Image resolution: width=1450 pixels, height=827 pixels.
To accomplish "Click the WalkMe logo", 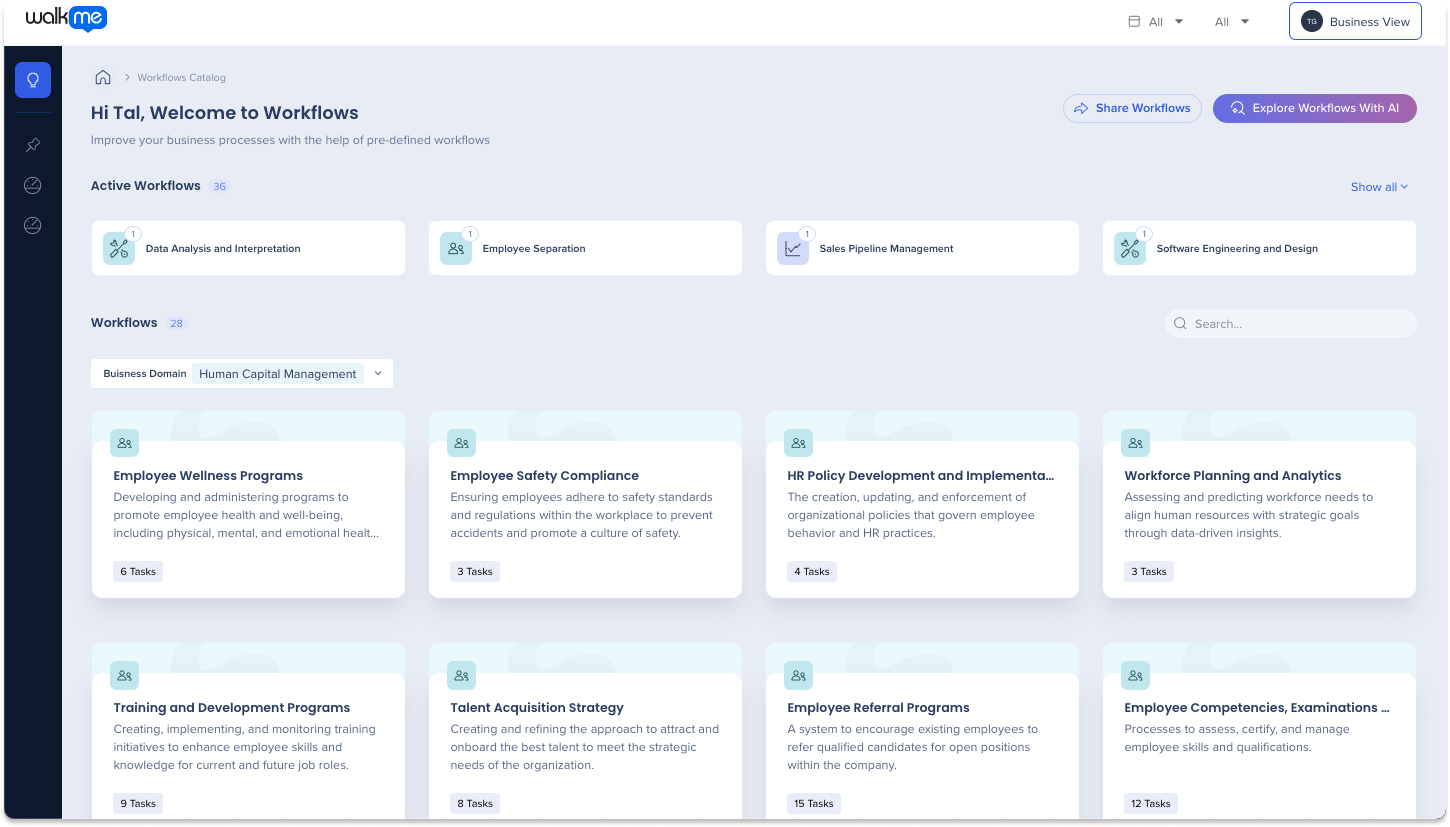I will 66,18.
